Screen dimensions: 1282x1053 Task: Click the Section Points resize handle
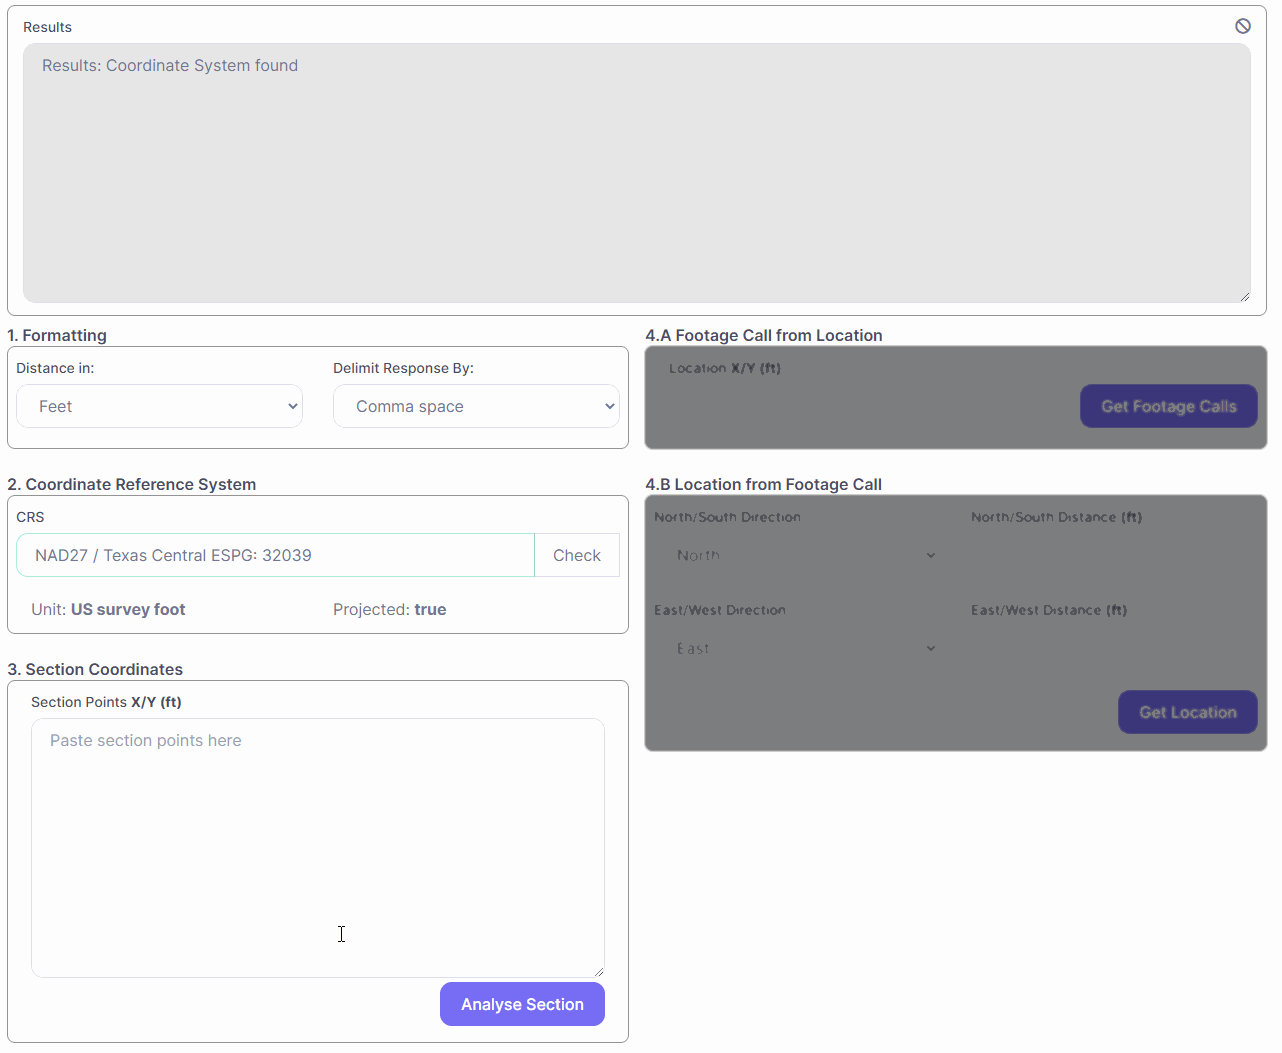[x=598, y=971]
